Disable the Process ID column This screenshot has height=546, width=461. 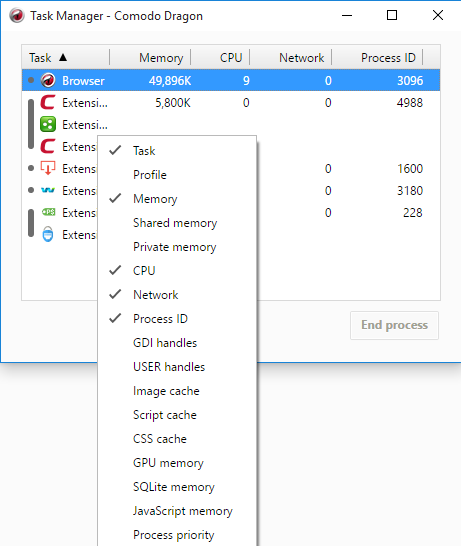pos(160,319)
